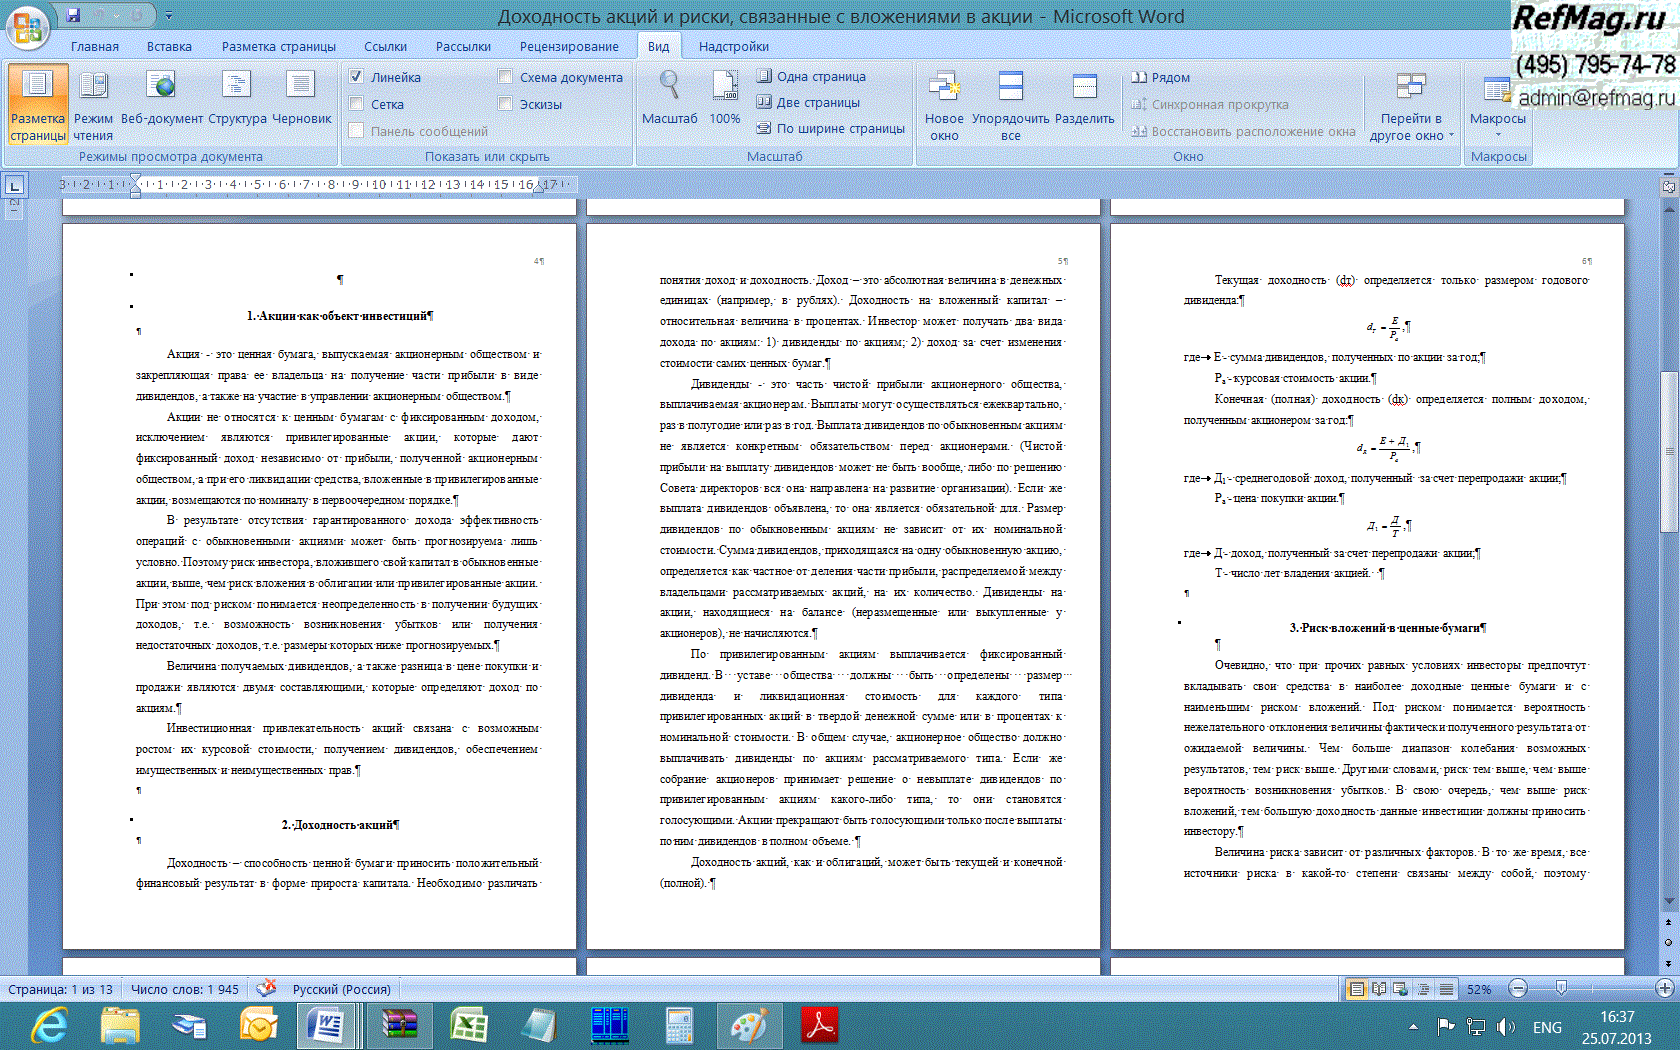Open the Рецензирование ribbon tab
The height and width of the screenshot is (1050, 1680).
click(568, 47)
